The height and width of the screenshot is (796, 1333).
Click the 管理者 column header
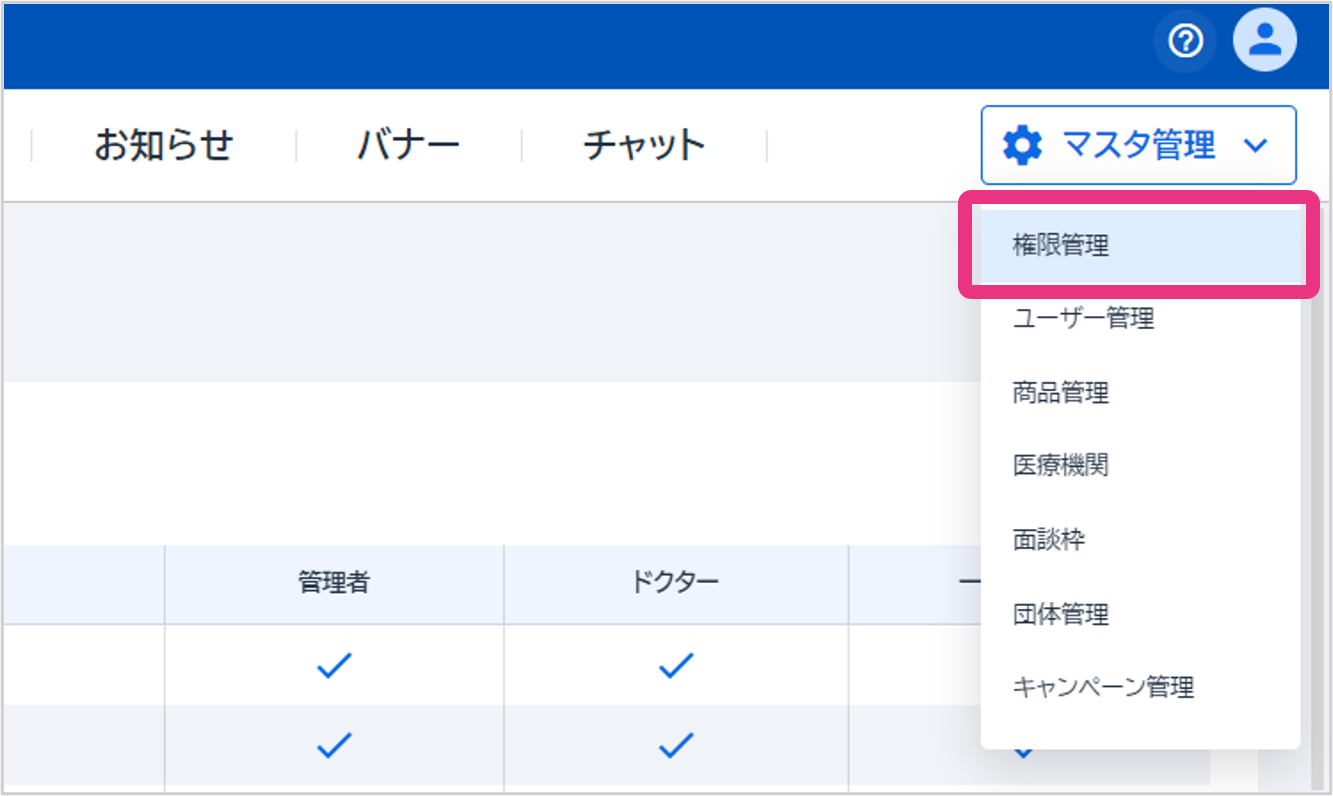pyautogui.click(x=334, y=583)
